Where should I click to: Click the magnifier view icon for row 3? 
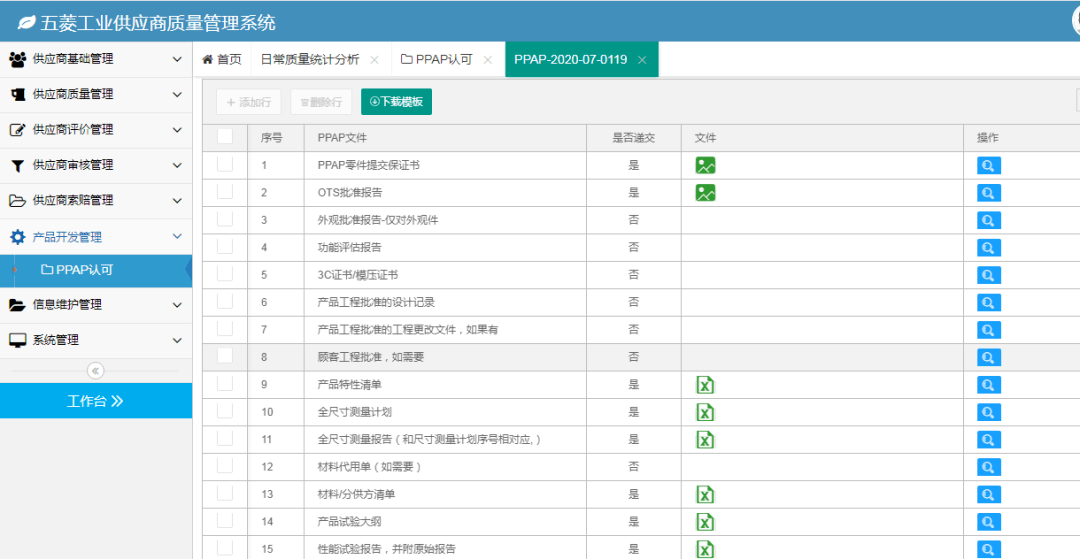pyautogui.click(x=988, y=220)
